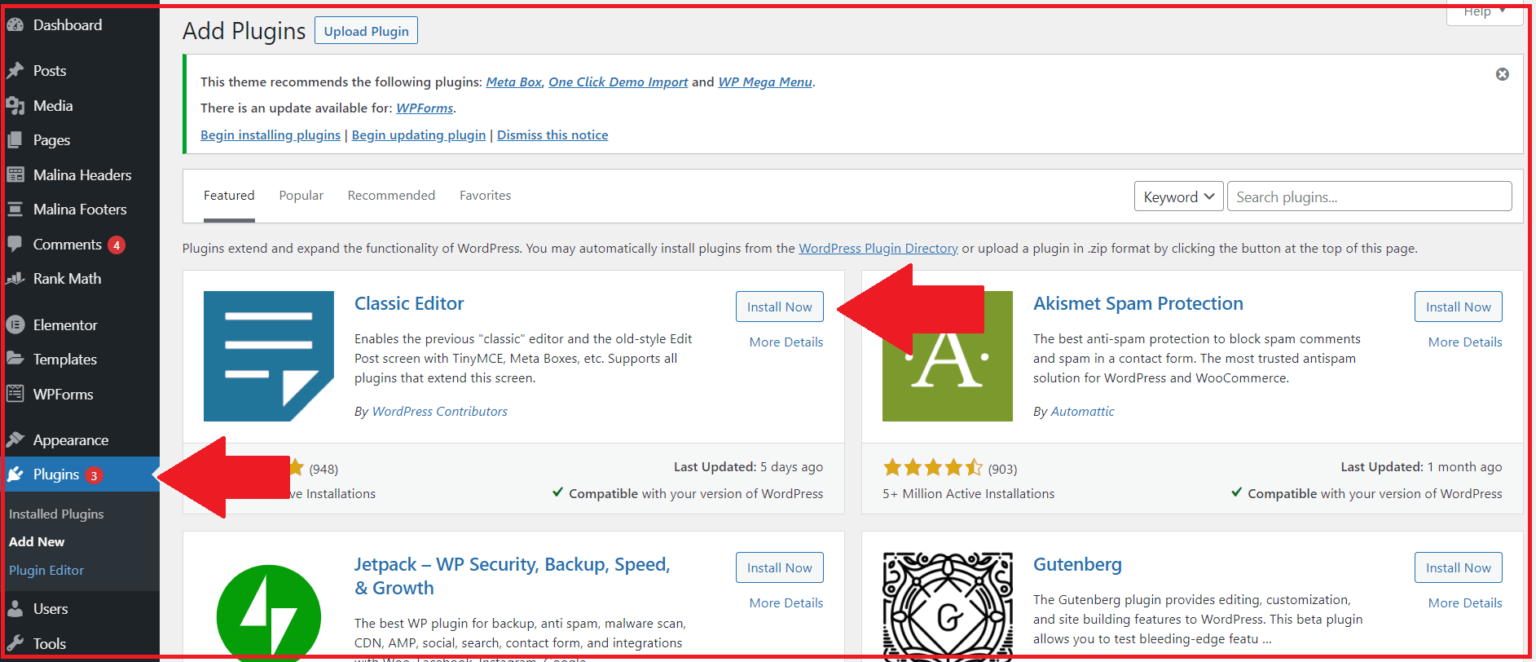Click Akismet's "(903)" rating count

coord(1003,469)
